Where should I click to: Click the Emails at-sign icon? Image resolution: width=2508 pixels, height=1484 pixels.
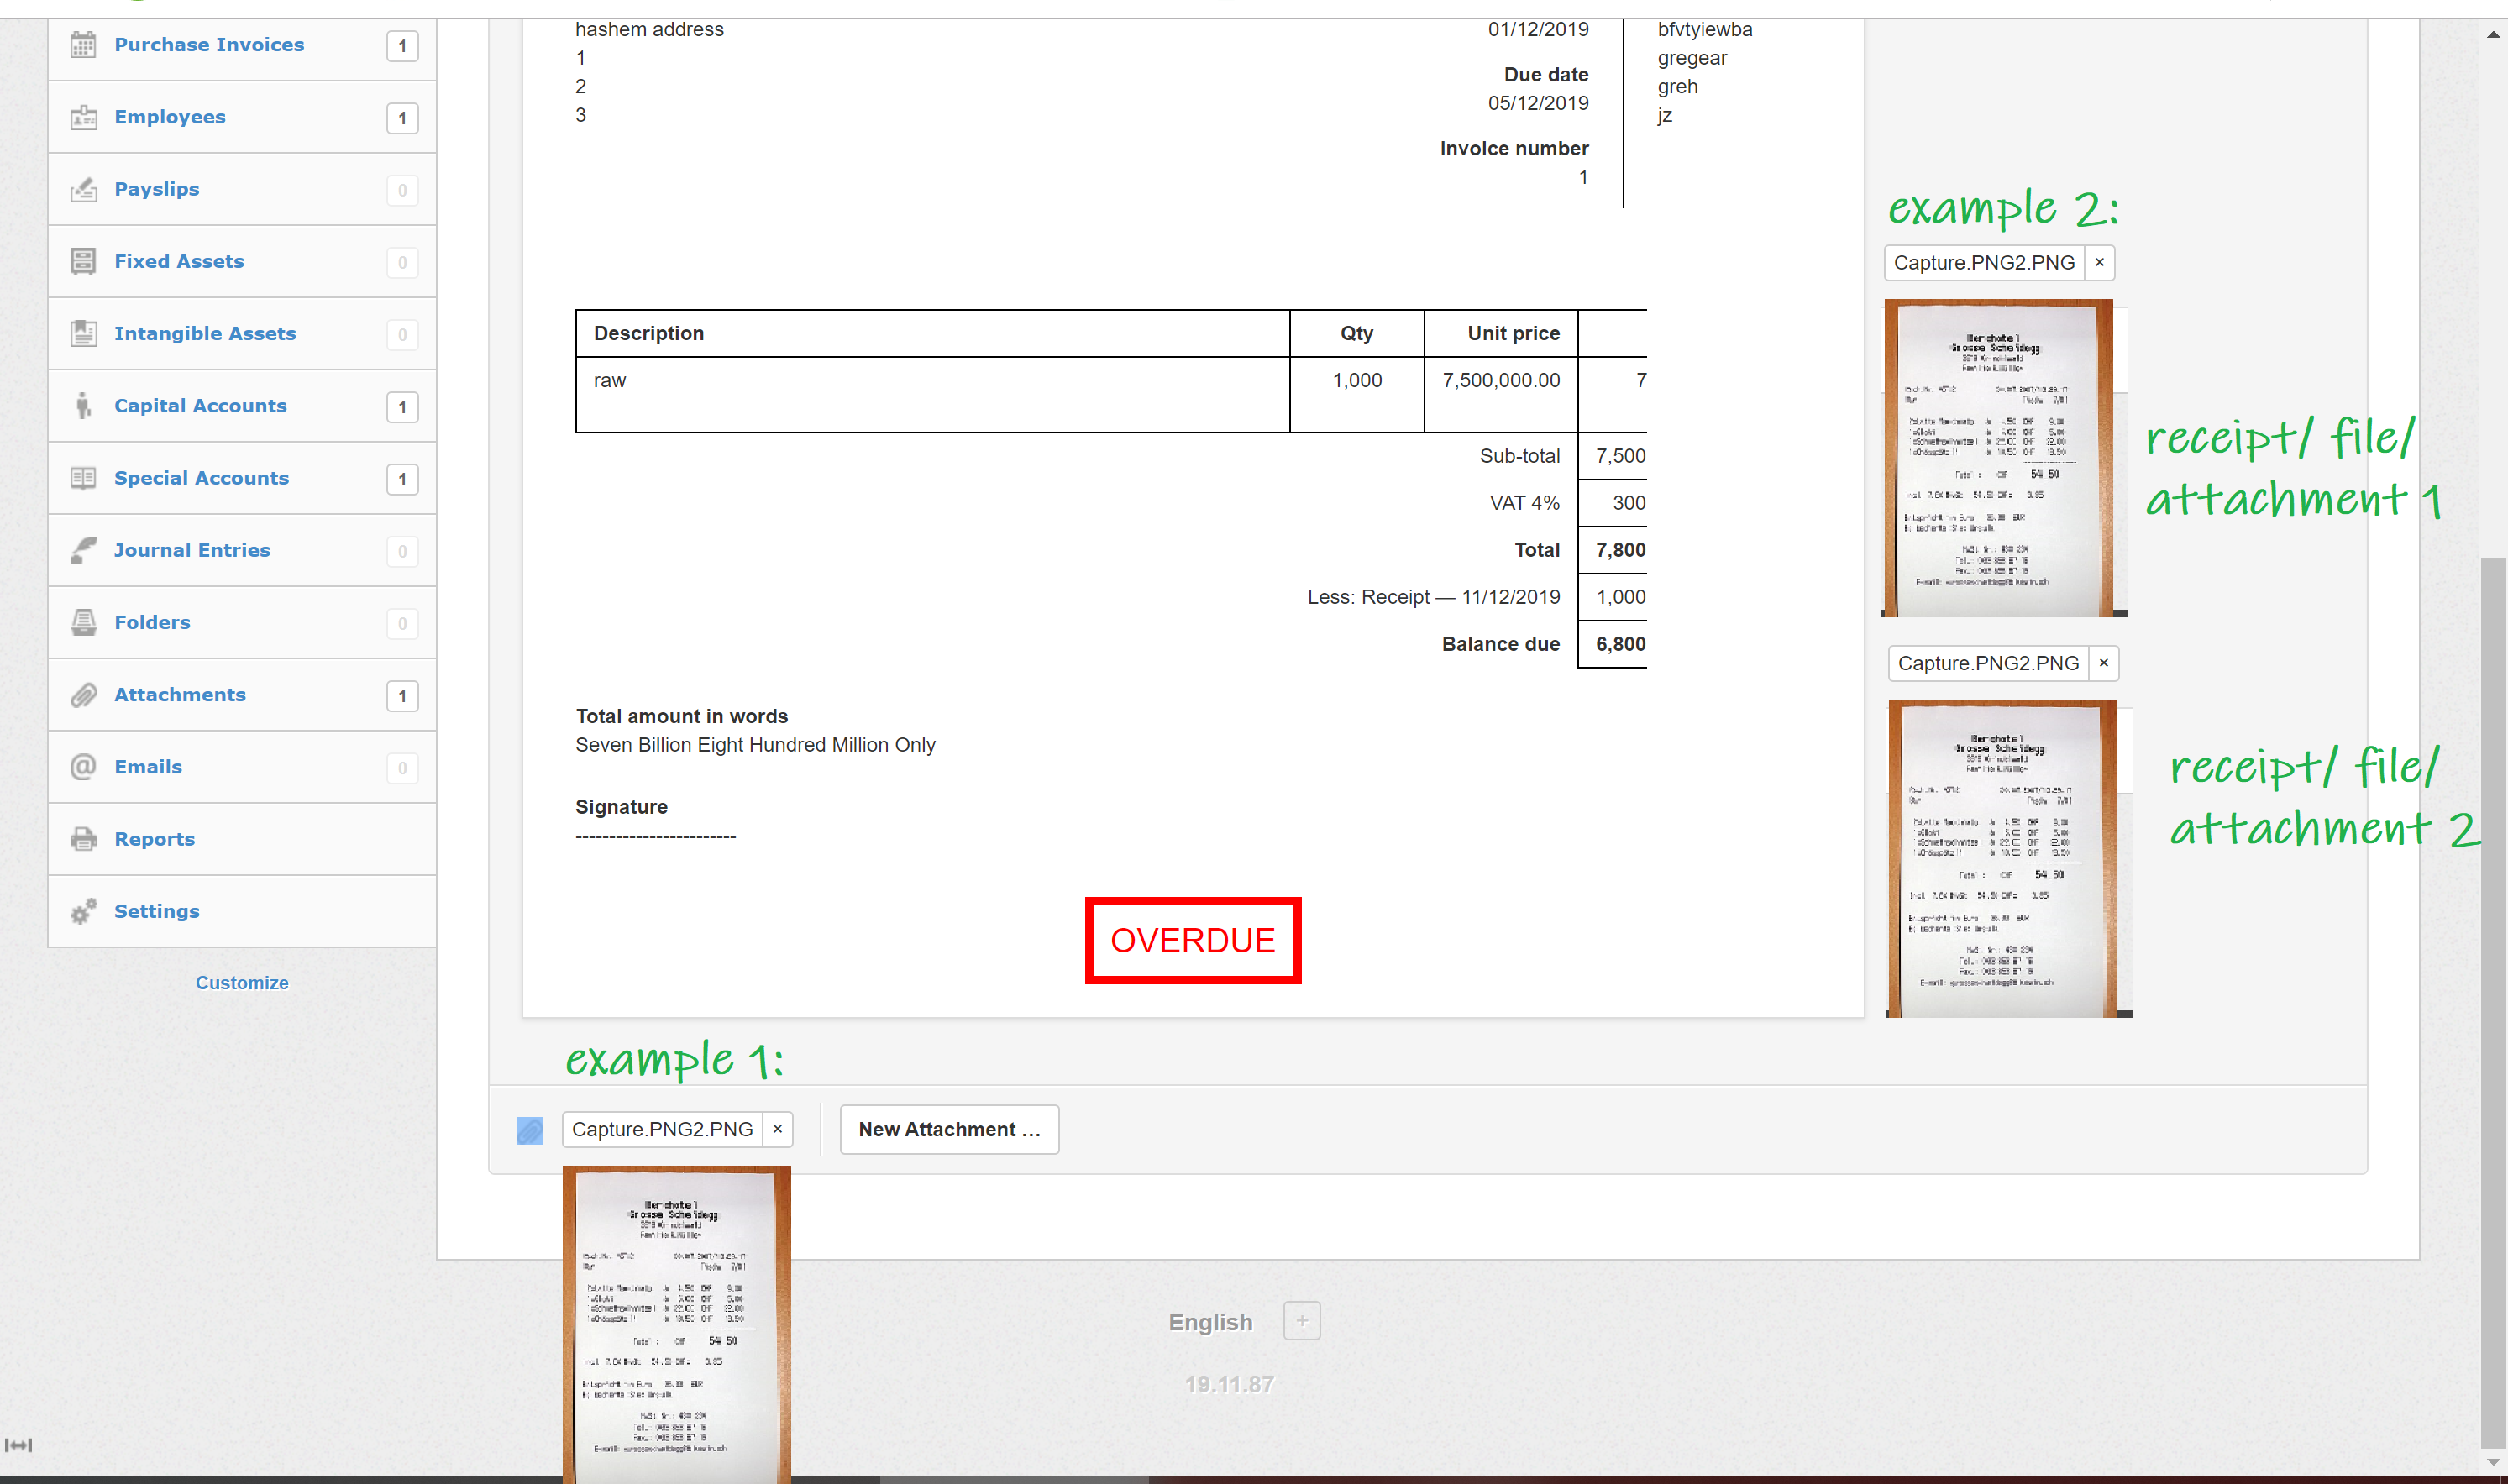click(x=83, y=767)
